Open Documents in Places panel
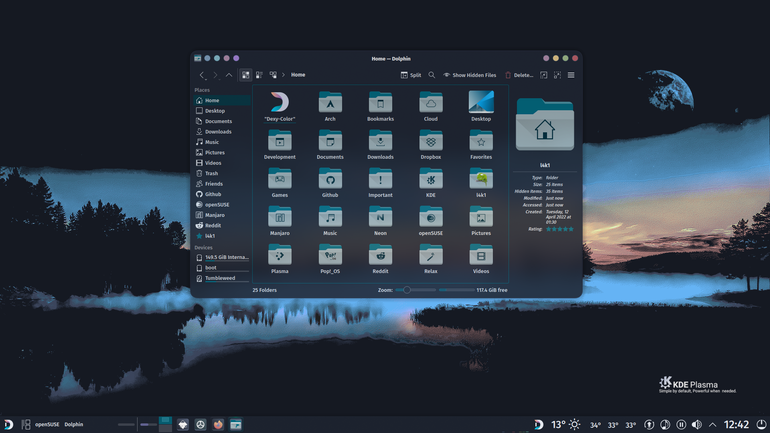The width and height of the screenshot is (770, 433). 222,121
